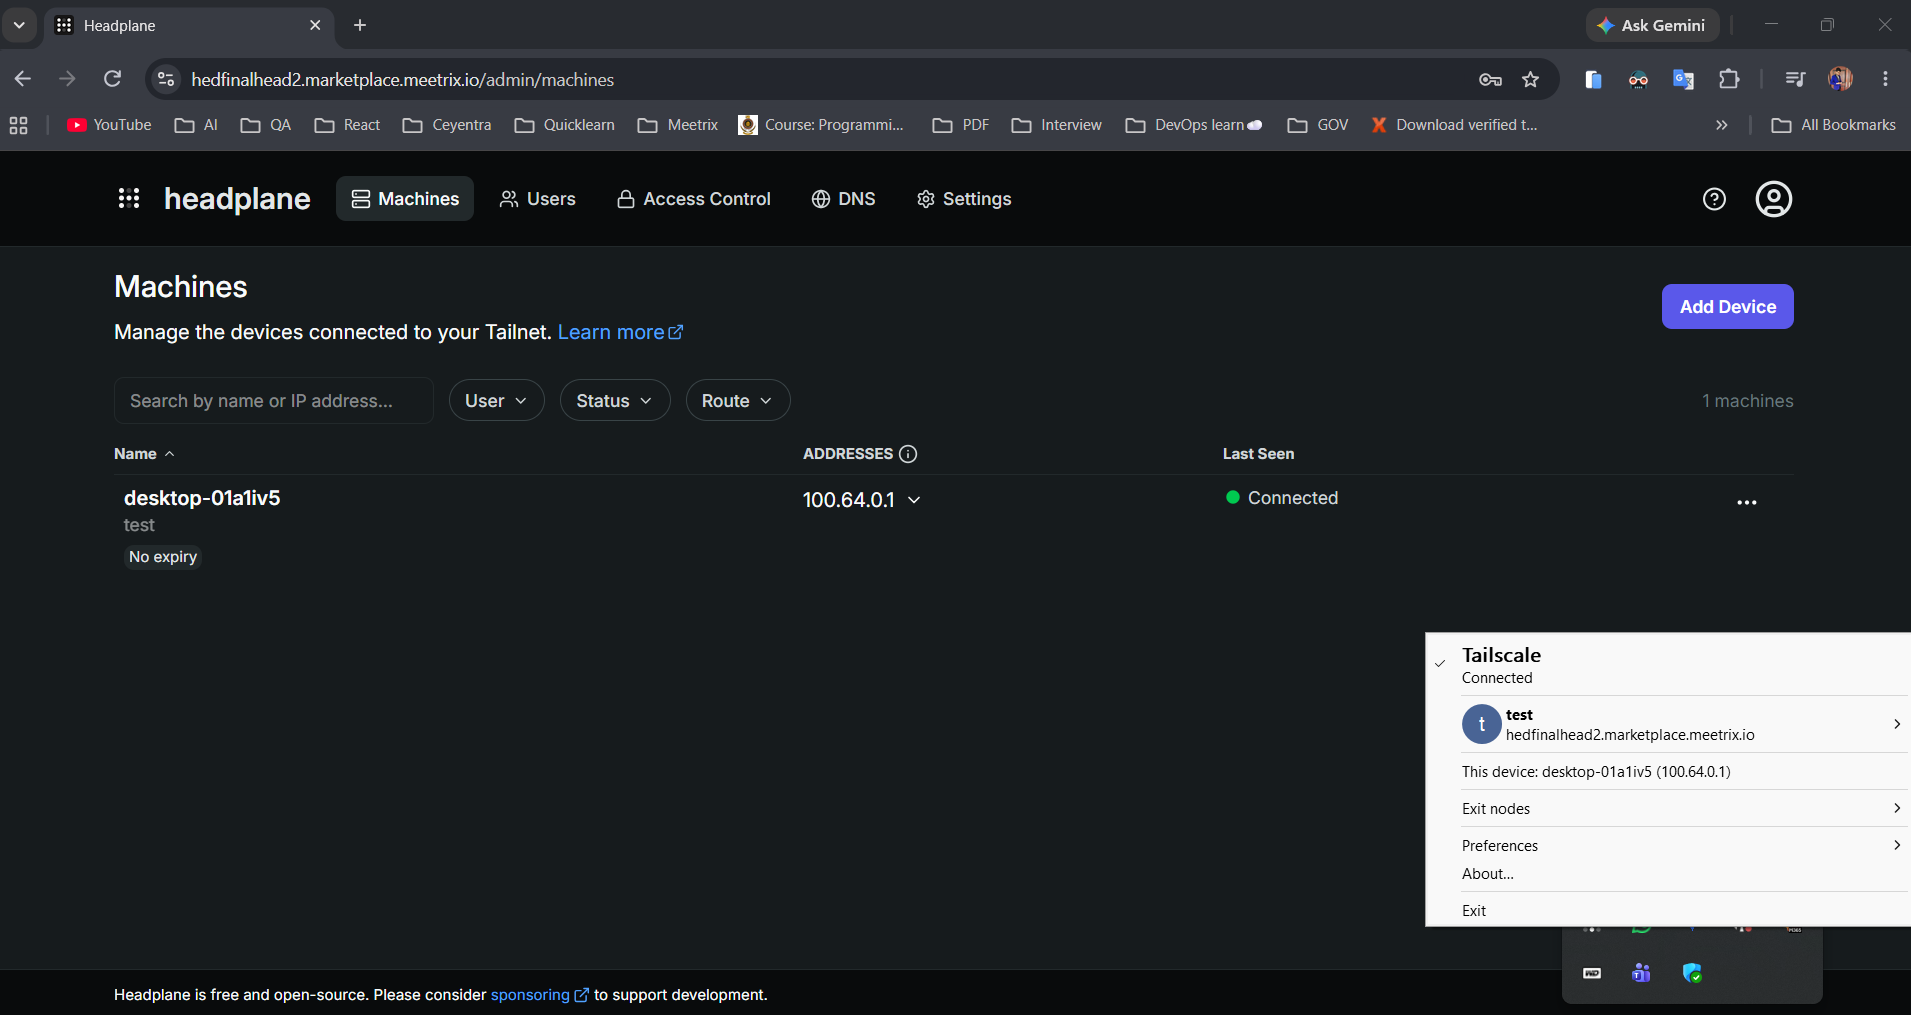Expand the Preferences submenu
The height and width of the screenshot is (1015, 1911).
point(1668,845)
